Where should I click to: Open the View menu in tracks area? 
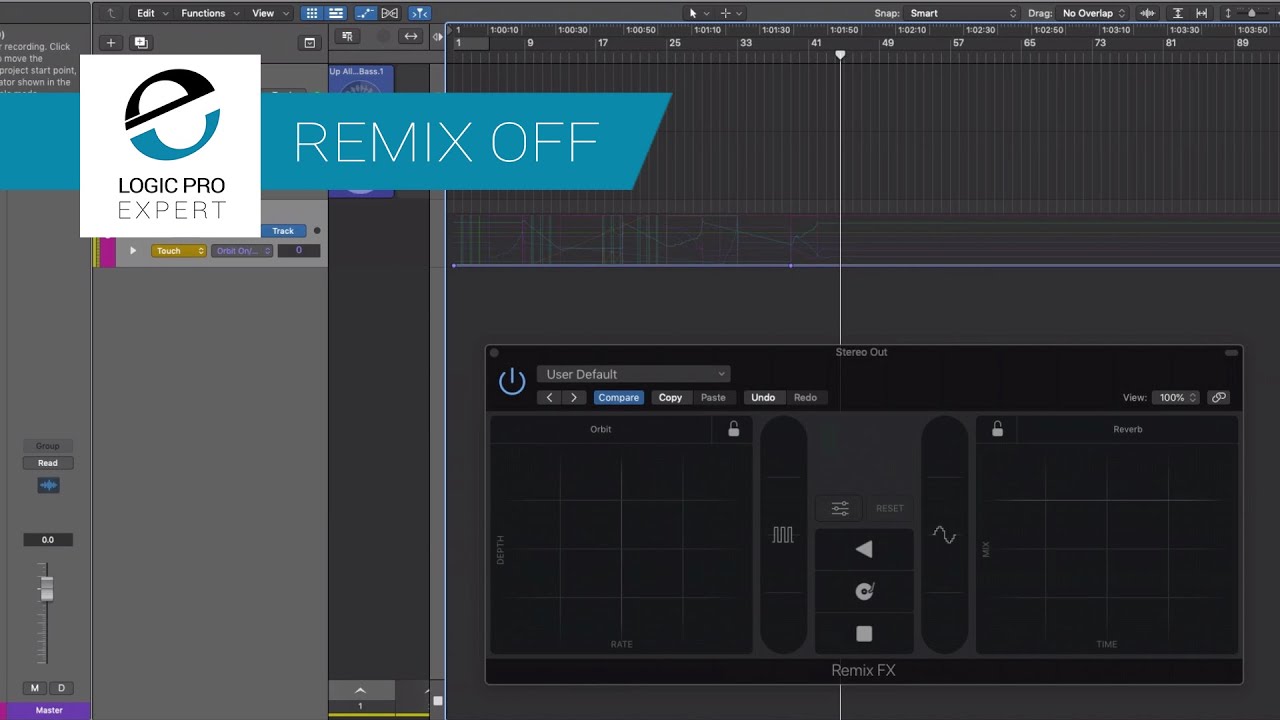tap(270, 13)
